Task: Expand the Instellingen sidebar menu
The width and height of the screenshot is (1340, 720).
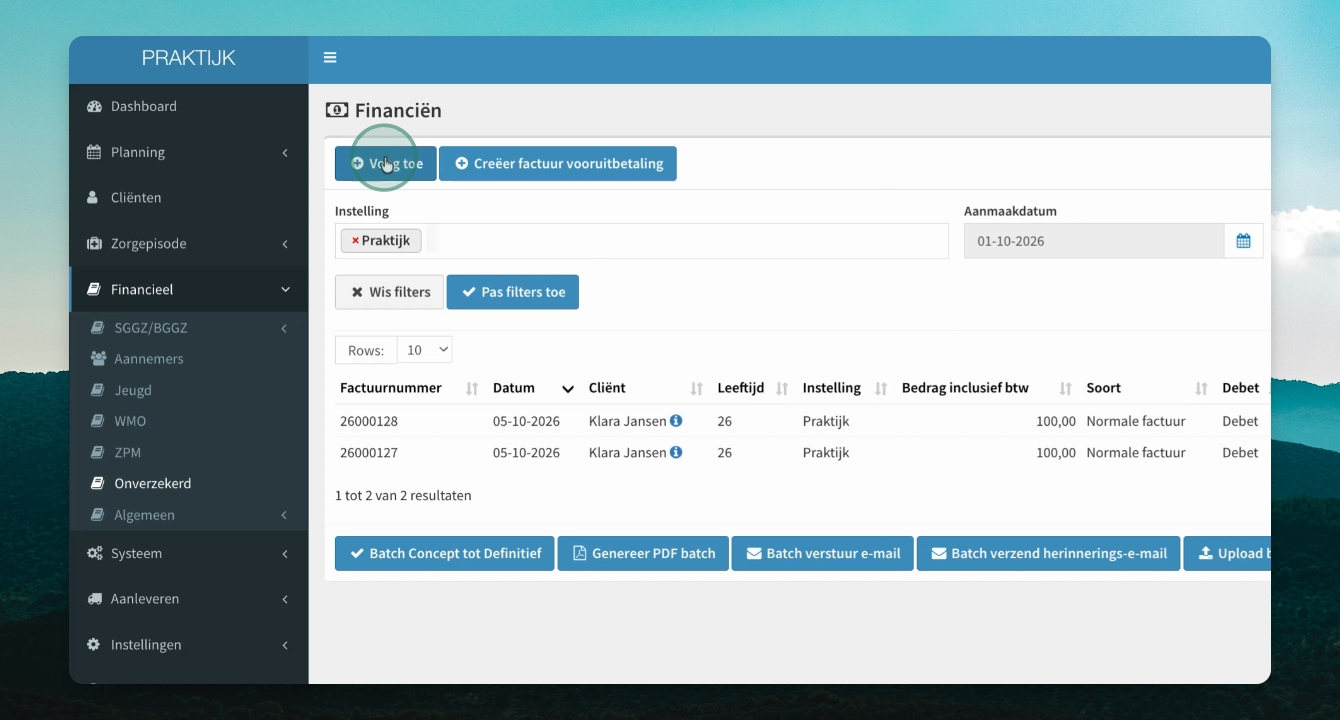Action: tap(189, 645)
